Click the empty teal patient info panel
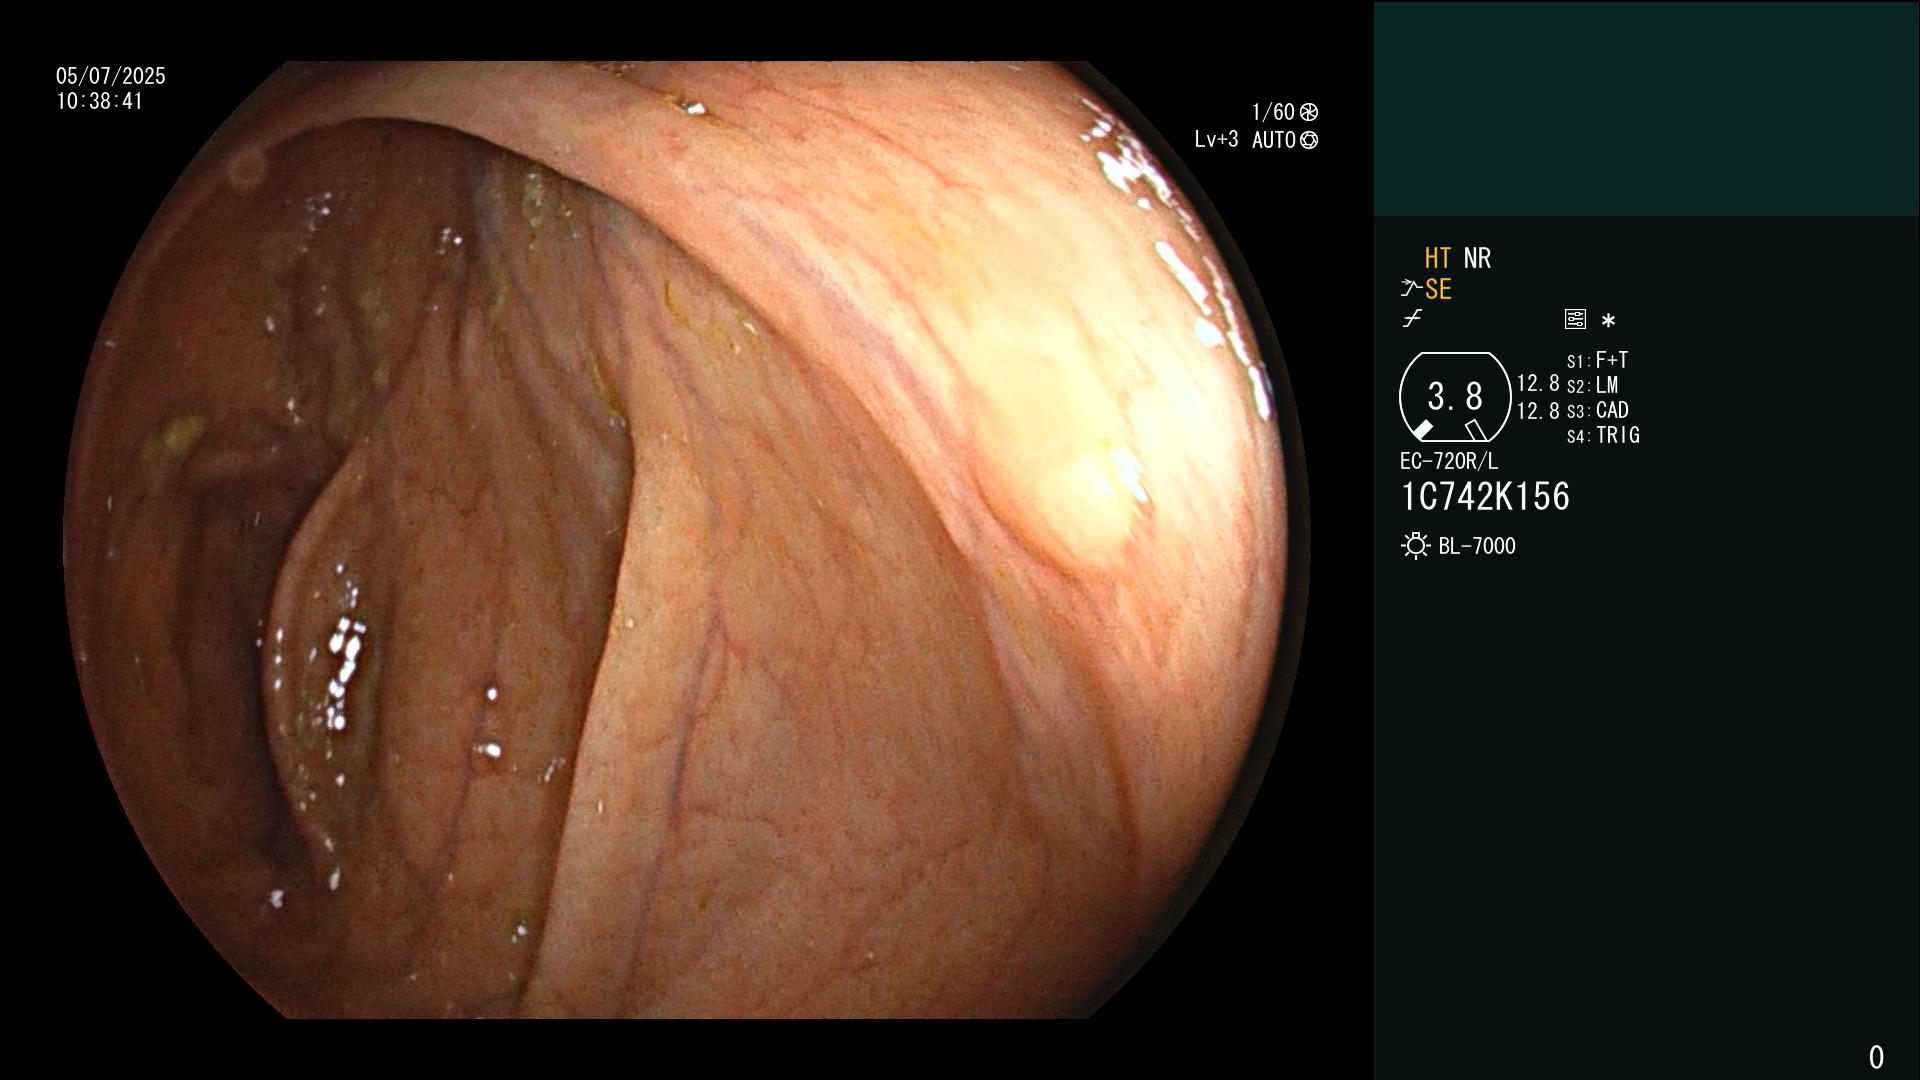This screenshot has width=1920, height=1080. pyautogui.click(x=1646, y=108)
